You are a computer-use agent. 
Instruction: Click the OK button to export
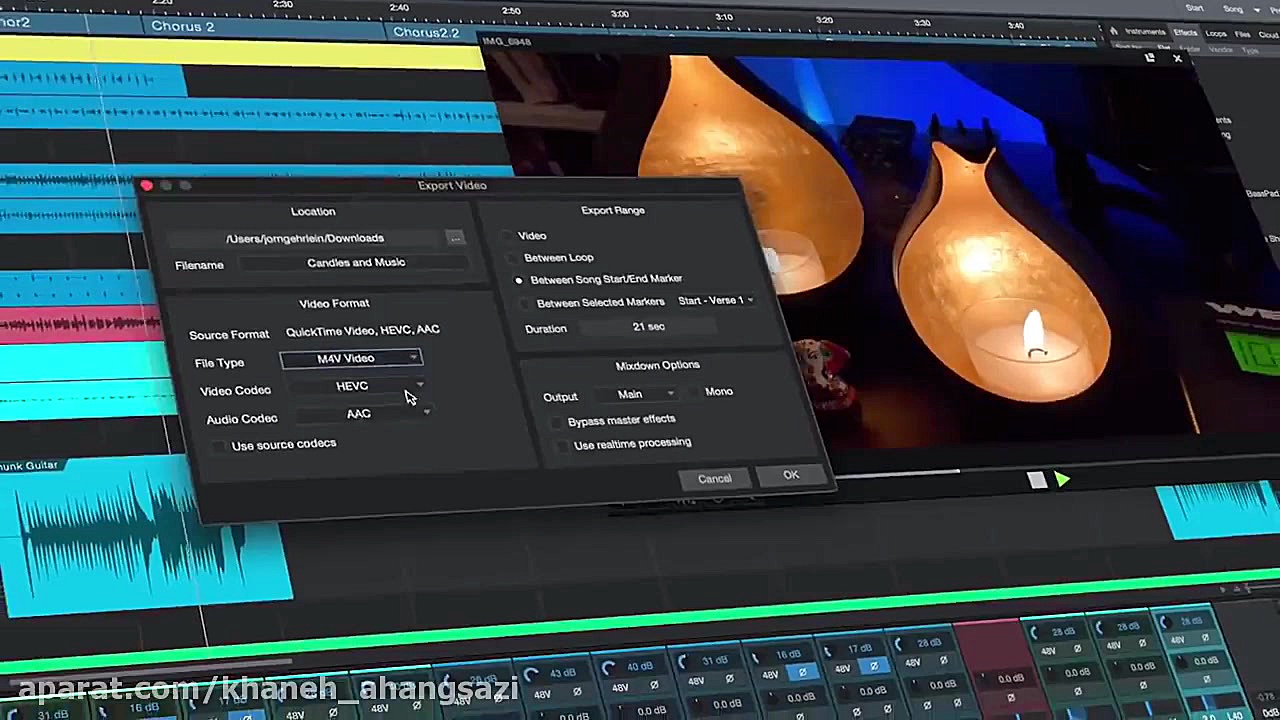[791, 475]
